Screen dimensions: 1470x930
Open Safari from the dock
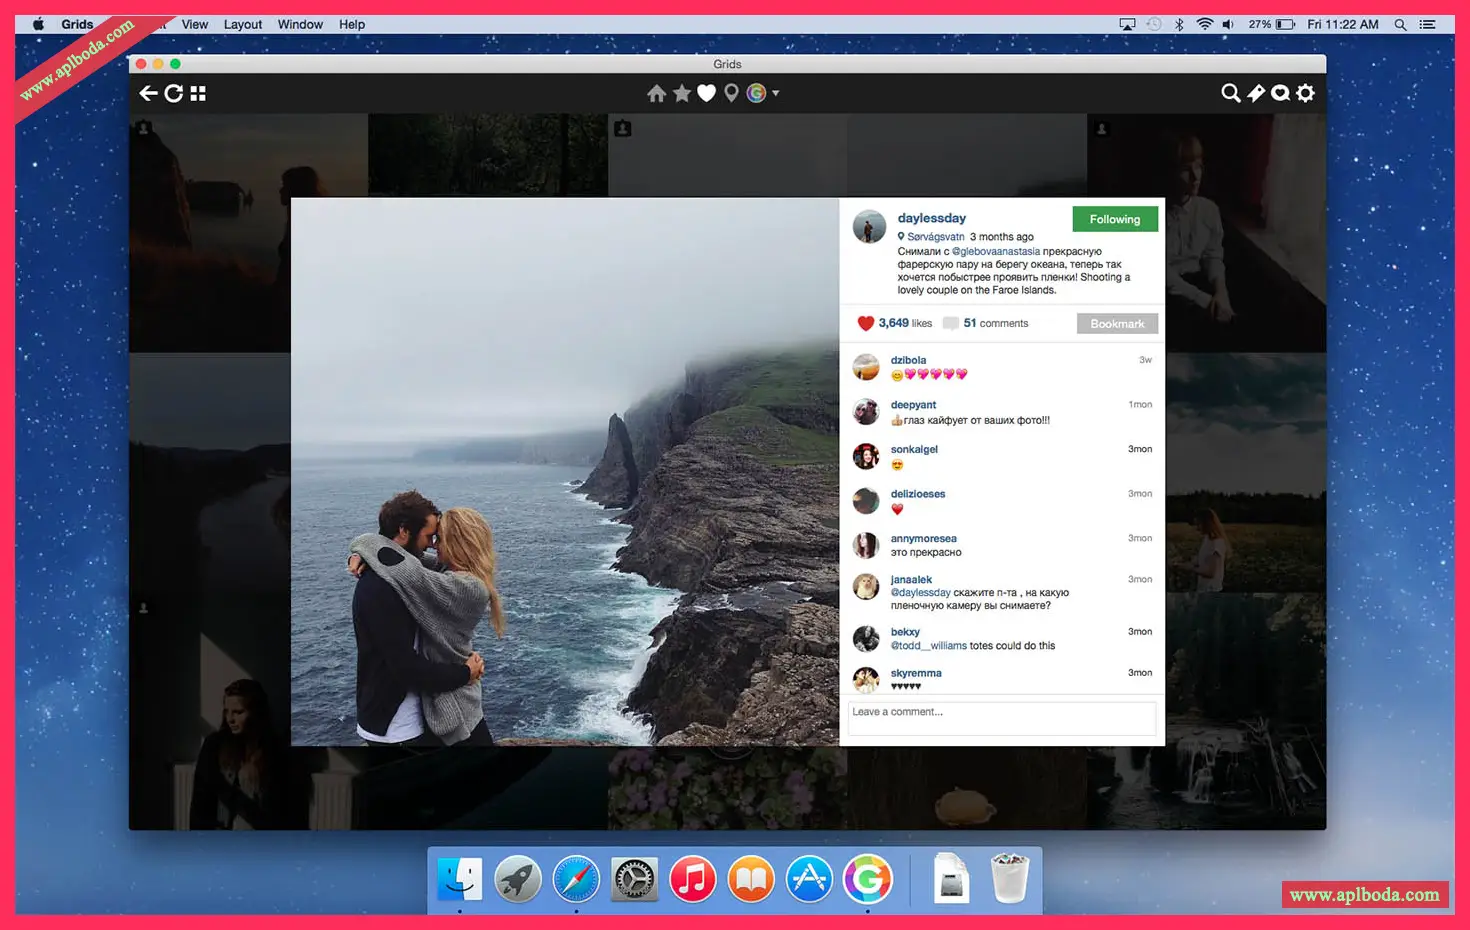tap(576, 880)
